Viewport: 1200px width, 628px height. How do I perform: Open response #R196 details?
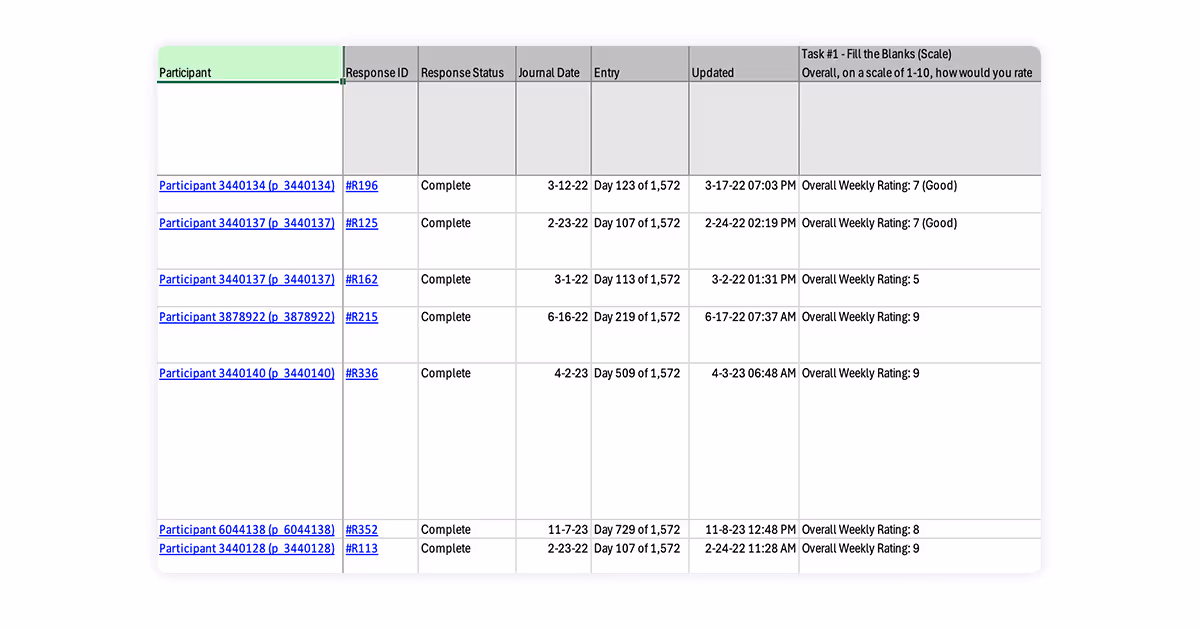click(361, 185)
